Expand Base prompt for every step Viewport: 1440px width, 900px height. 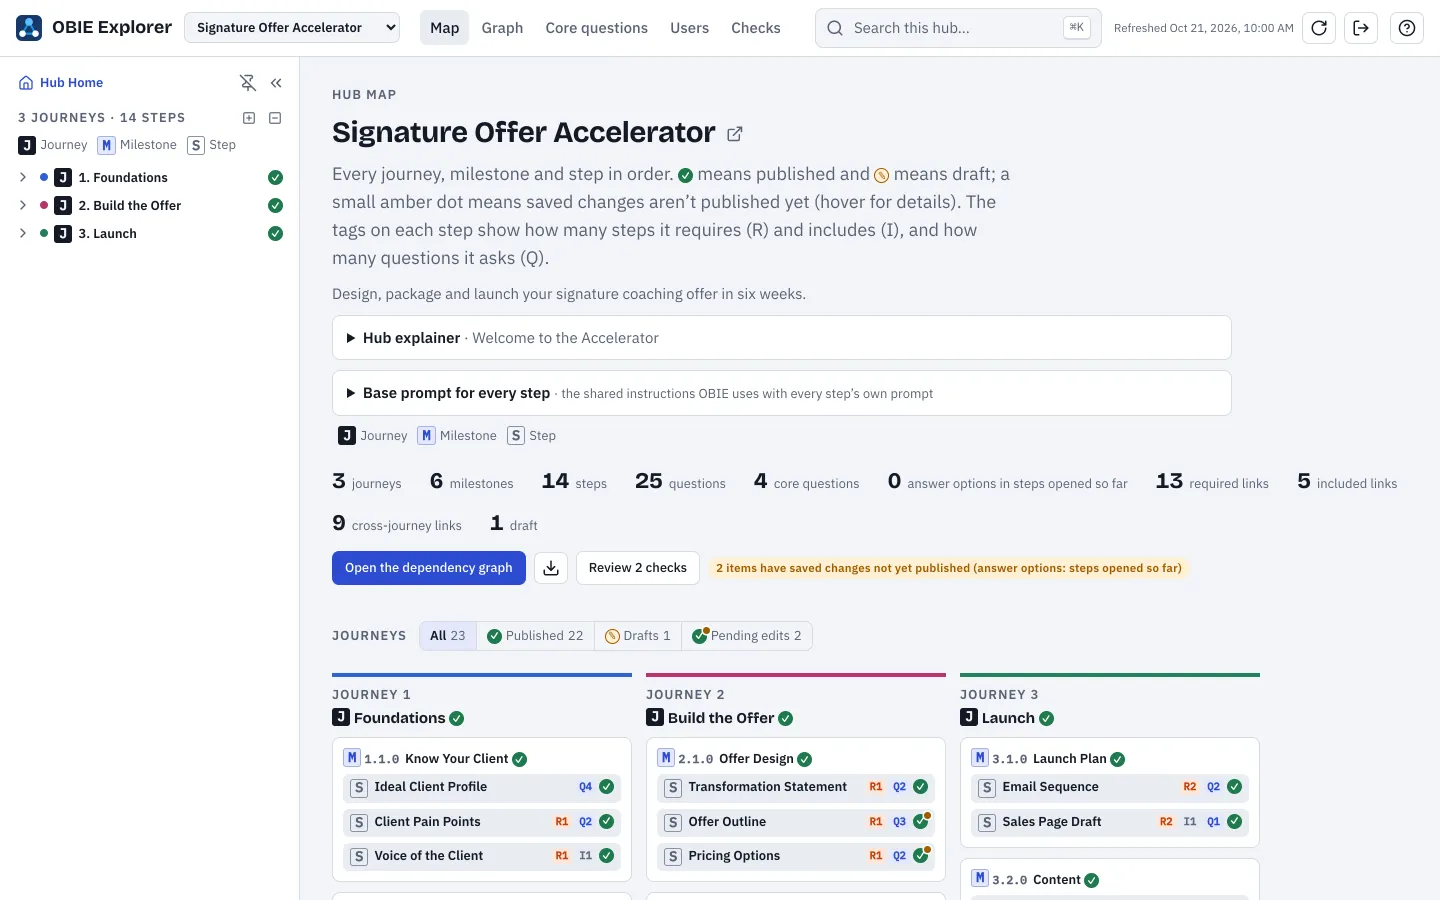tap(781, 393)
